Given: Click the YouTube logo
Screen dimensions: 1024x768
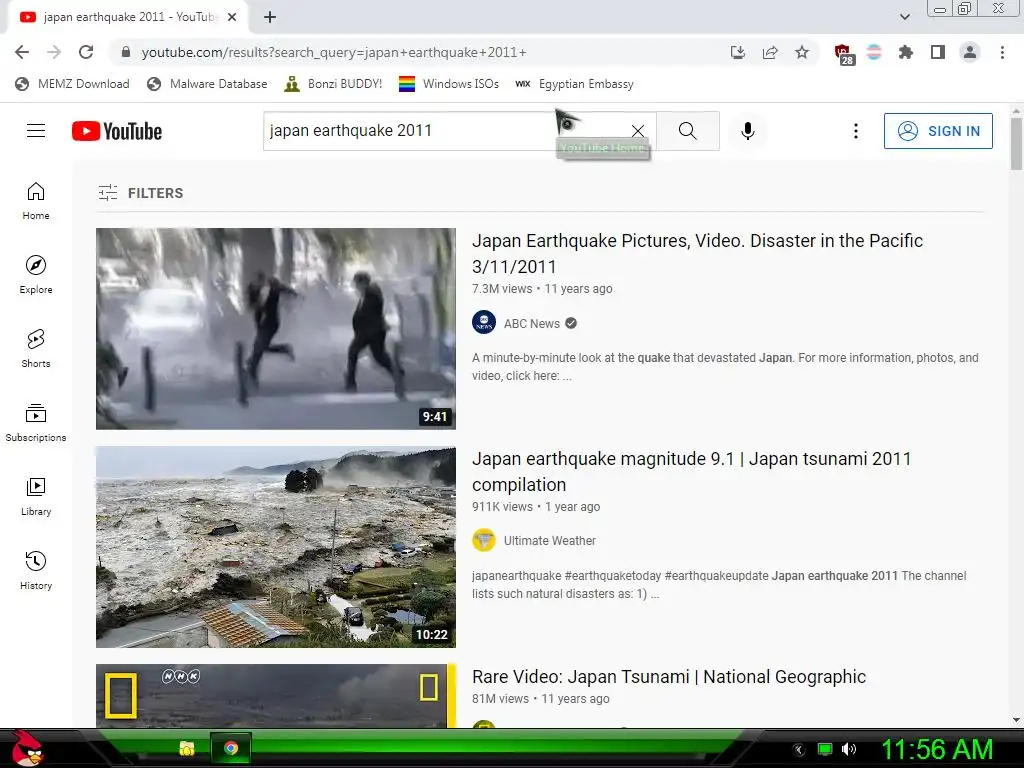Looking at the screenshot, I should click(x=117, y=131).
